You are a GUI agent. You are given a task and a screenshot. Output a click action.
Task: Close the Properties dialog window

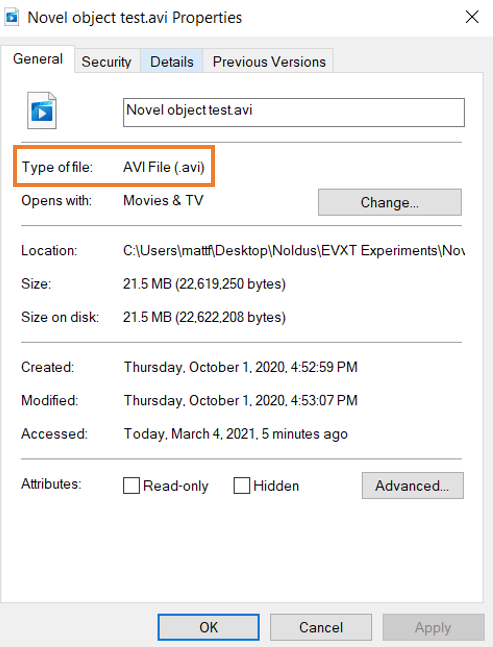[472, 17]
